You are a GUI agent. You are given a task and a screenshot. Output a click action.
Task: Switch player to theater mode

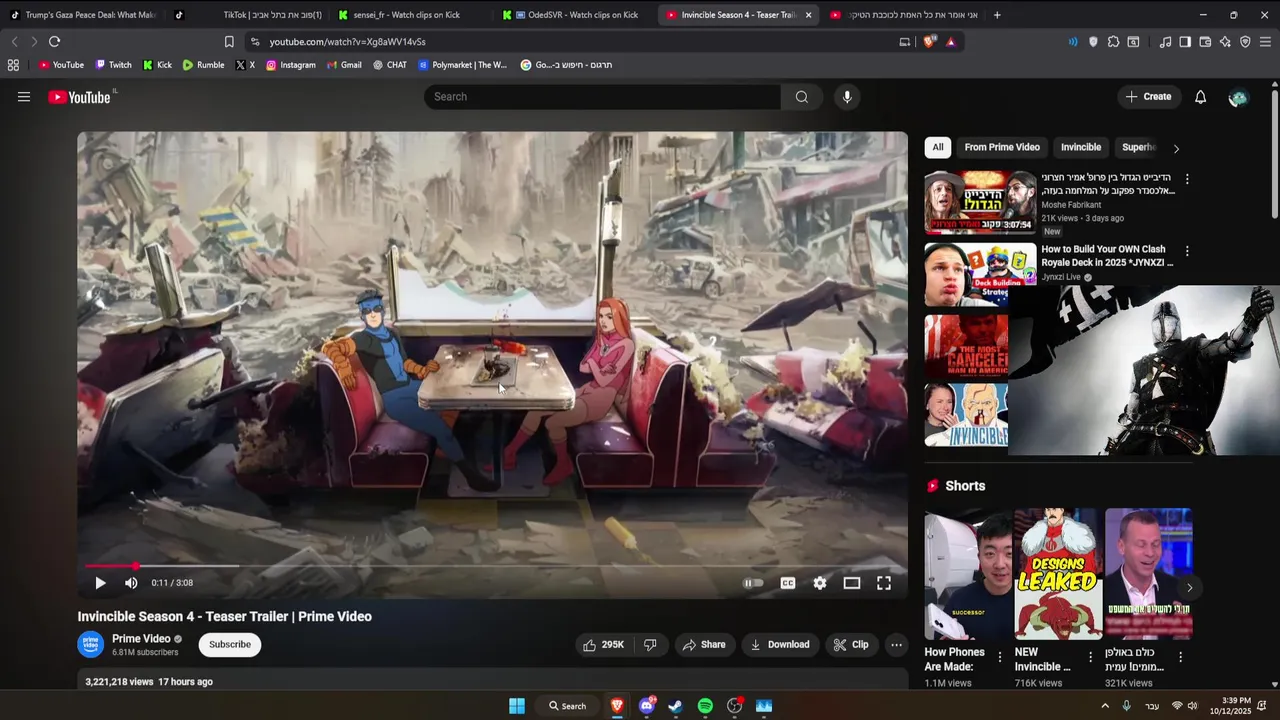852,583
